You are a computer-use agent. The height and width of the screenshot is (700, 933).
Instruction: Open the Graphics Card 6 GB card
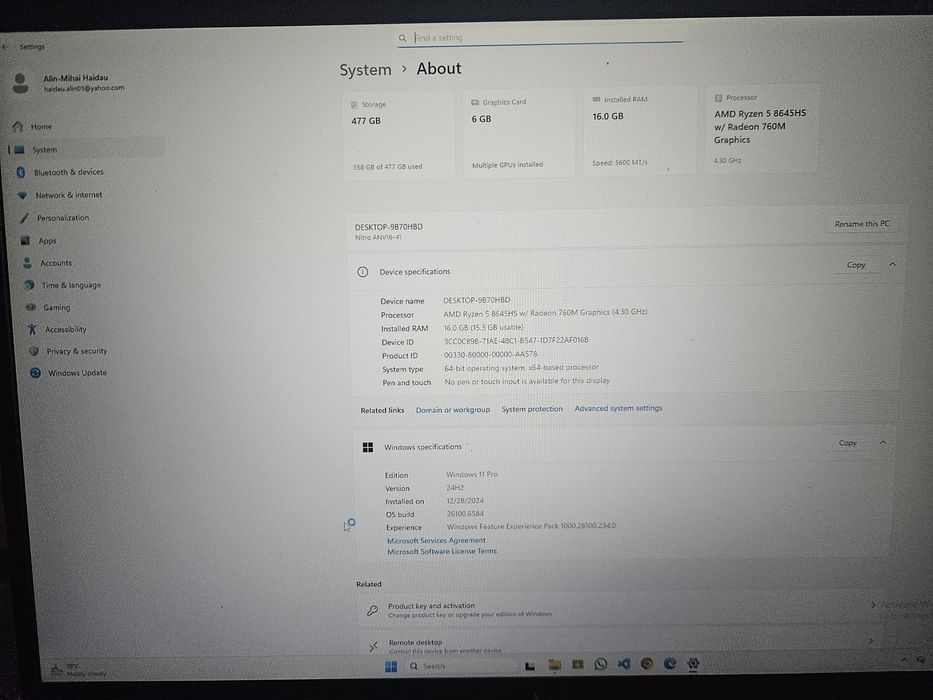coord(519,133)
